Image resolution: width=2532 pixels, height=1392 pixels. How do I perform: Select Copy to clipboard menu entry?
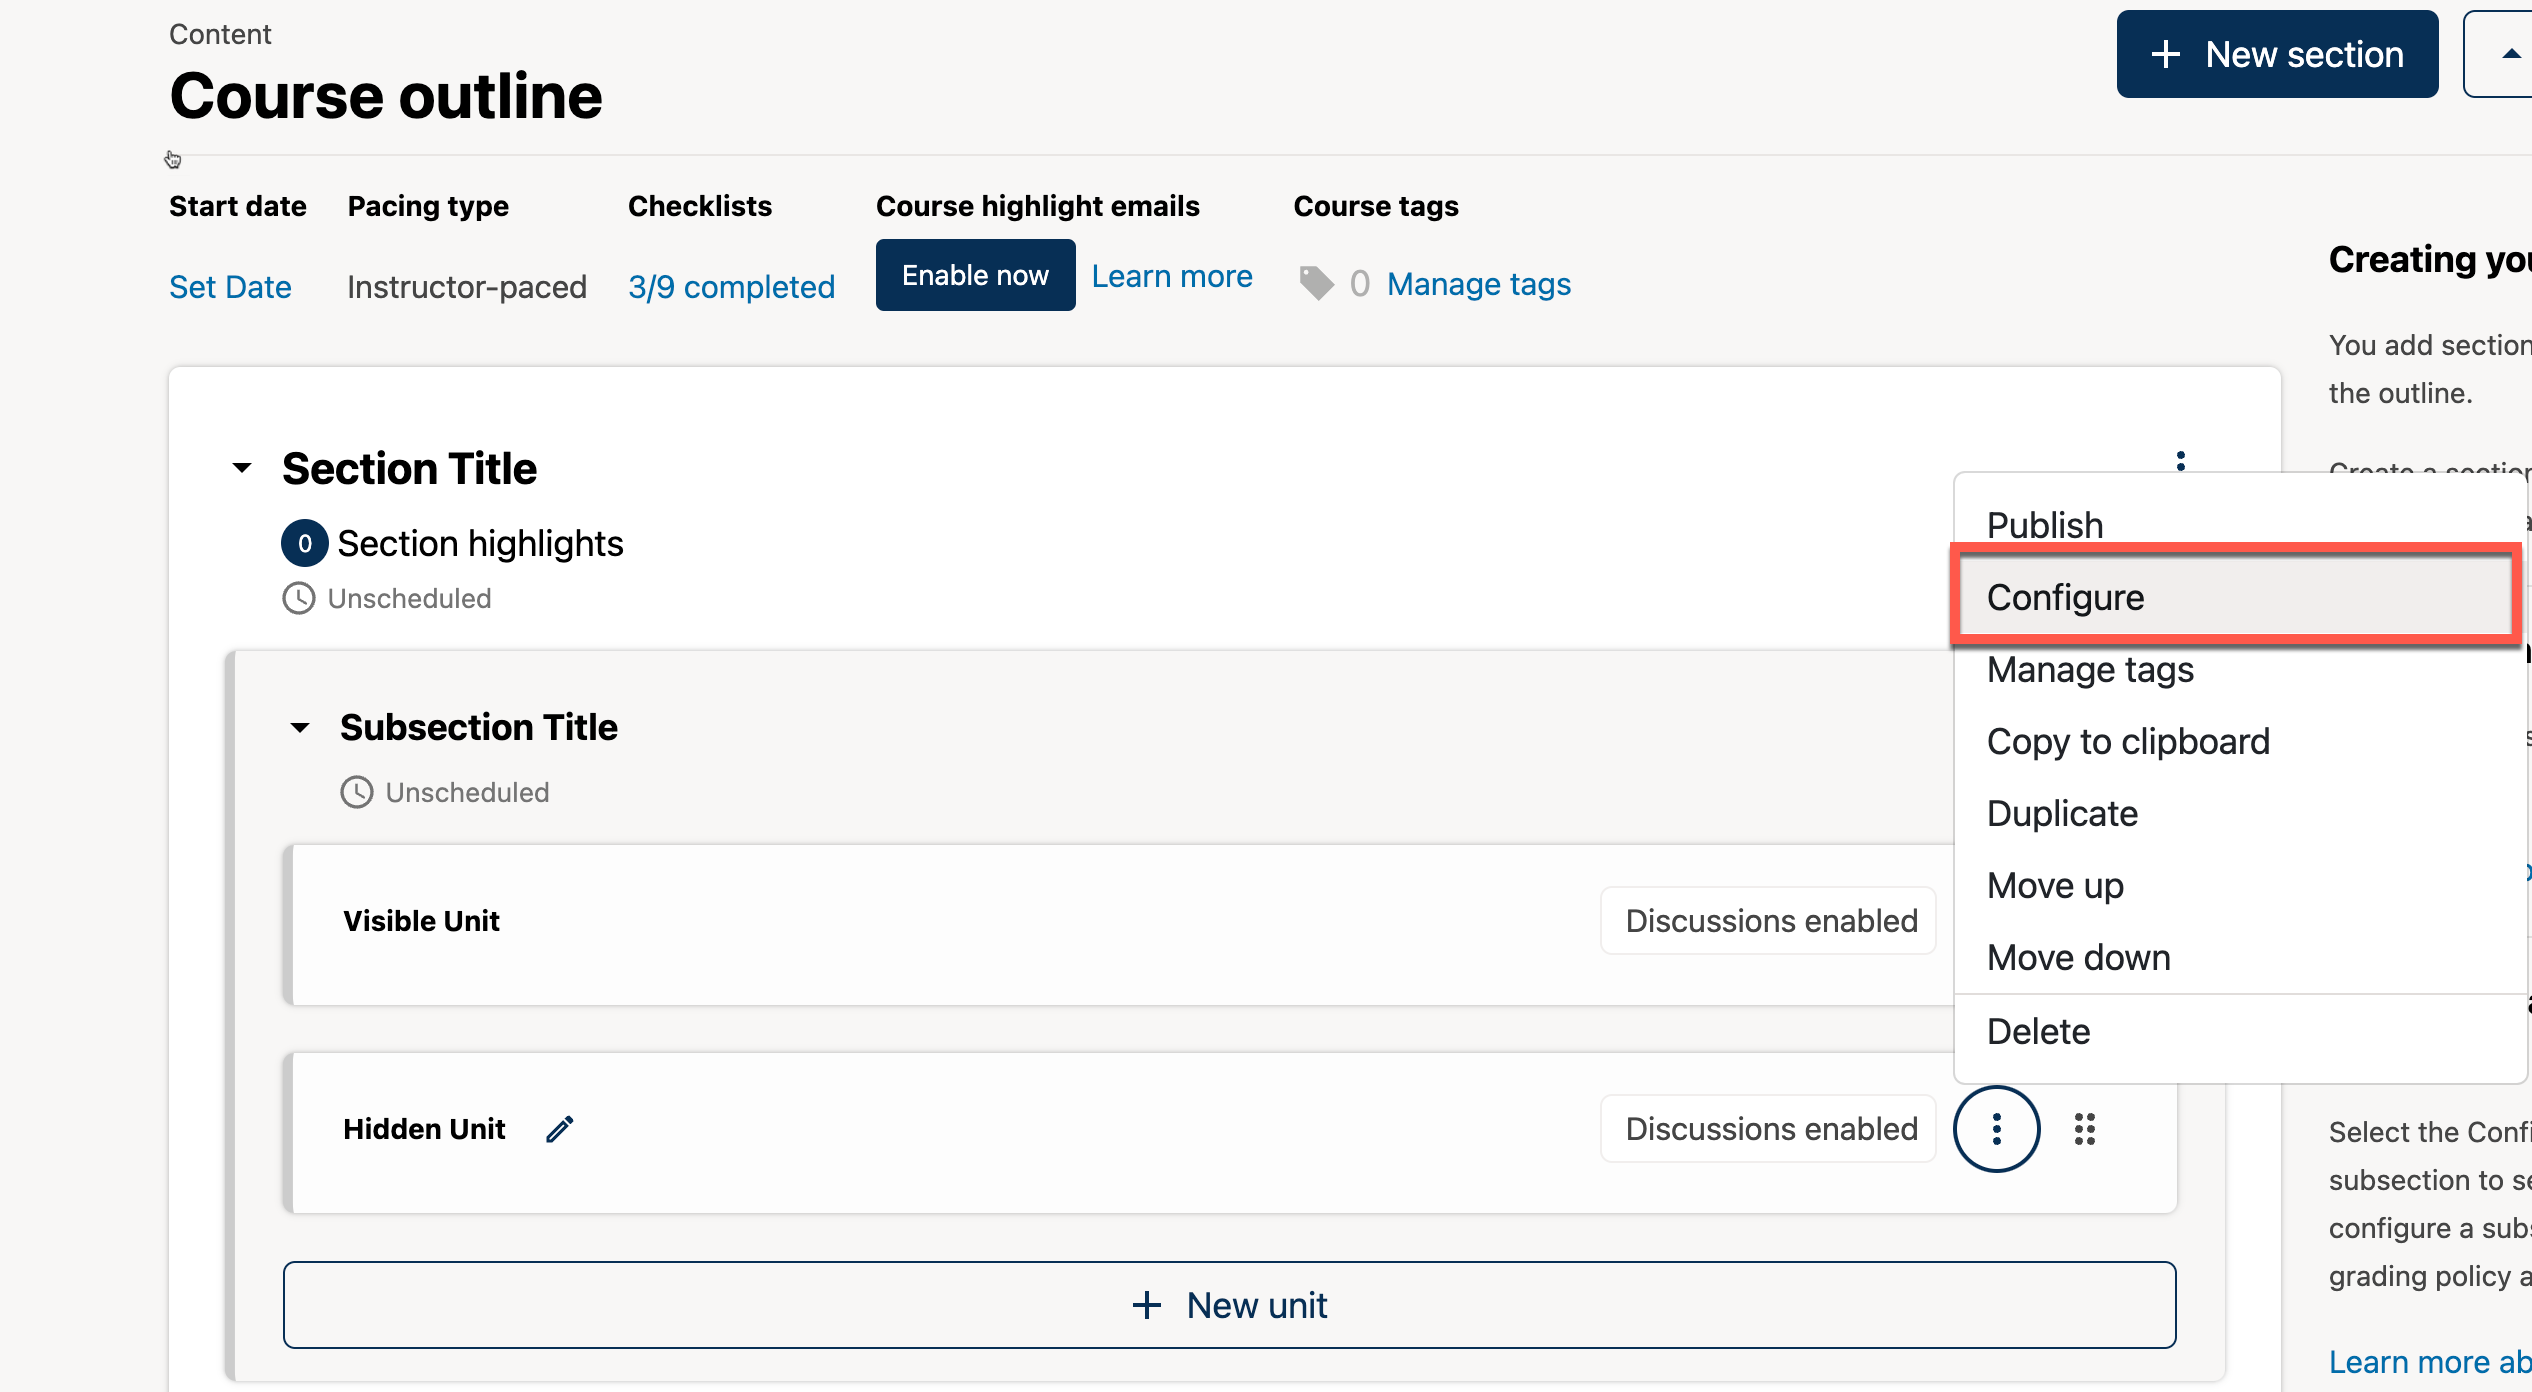pos(2128,741)
